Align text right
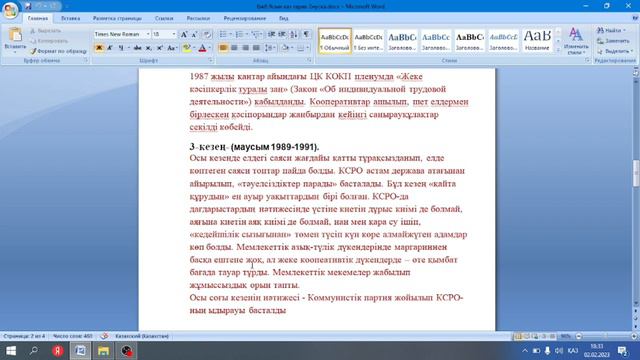The width and height of the screenshot is (640, 360). [245, 48]
